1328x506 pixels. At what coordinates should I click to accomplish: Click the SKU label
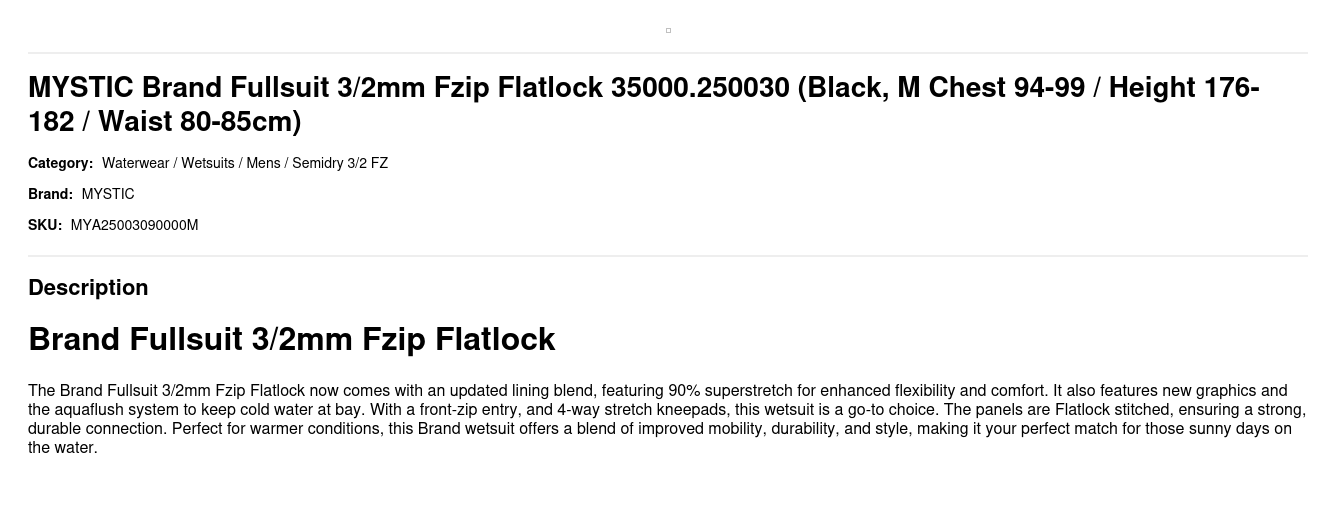pos(45,225)
